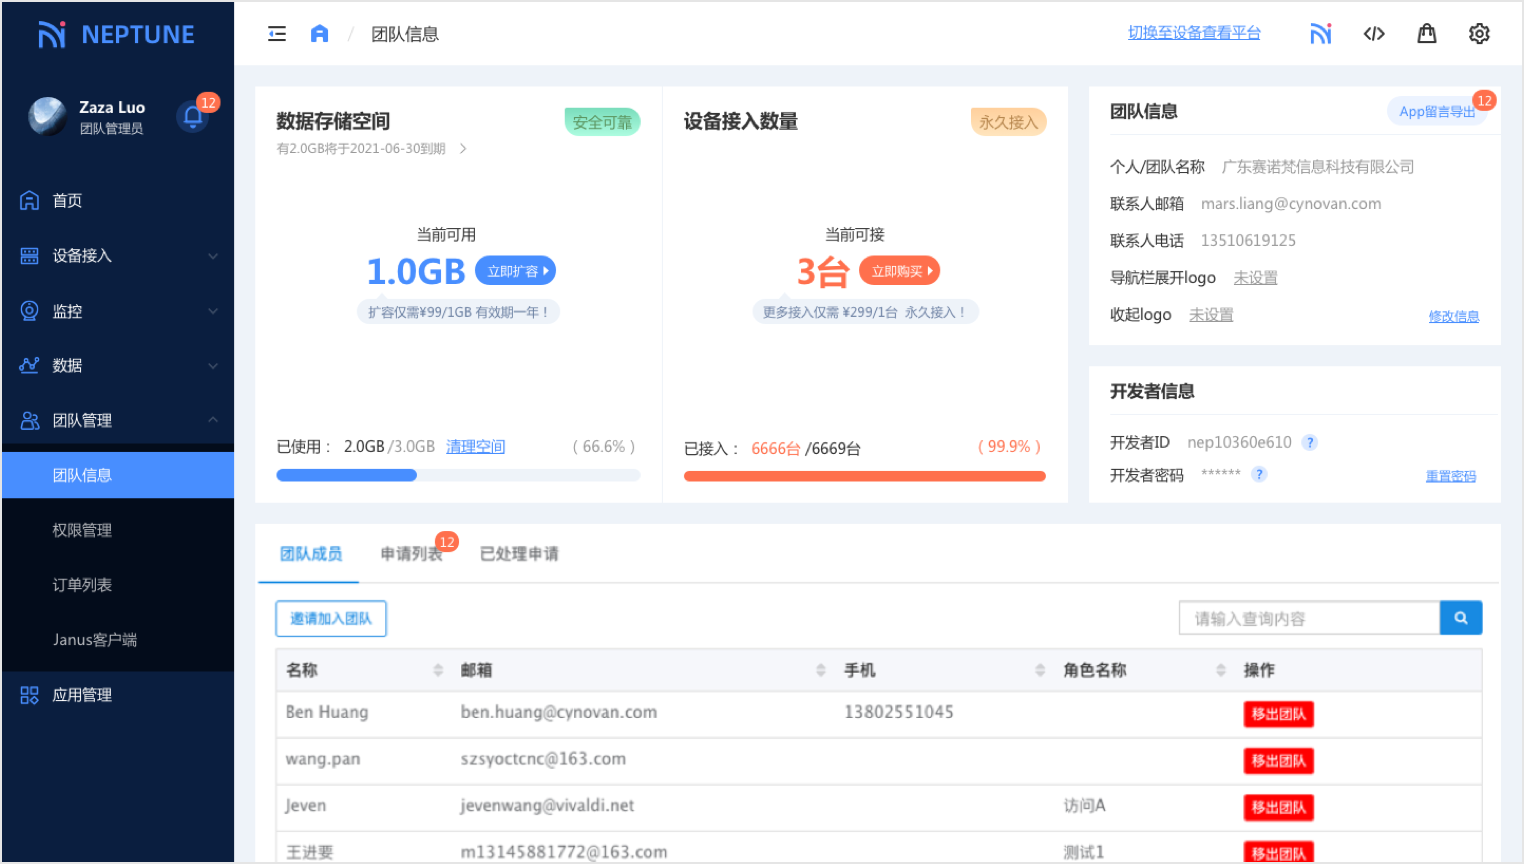The width and height of the screenshot is (1524, 864).
Task: Sort table by 手机 column
Action: tap(1040, 670)
